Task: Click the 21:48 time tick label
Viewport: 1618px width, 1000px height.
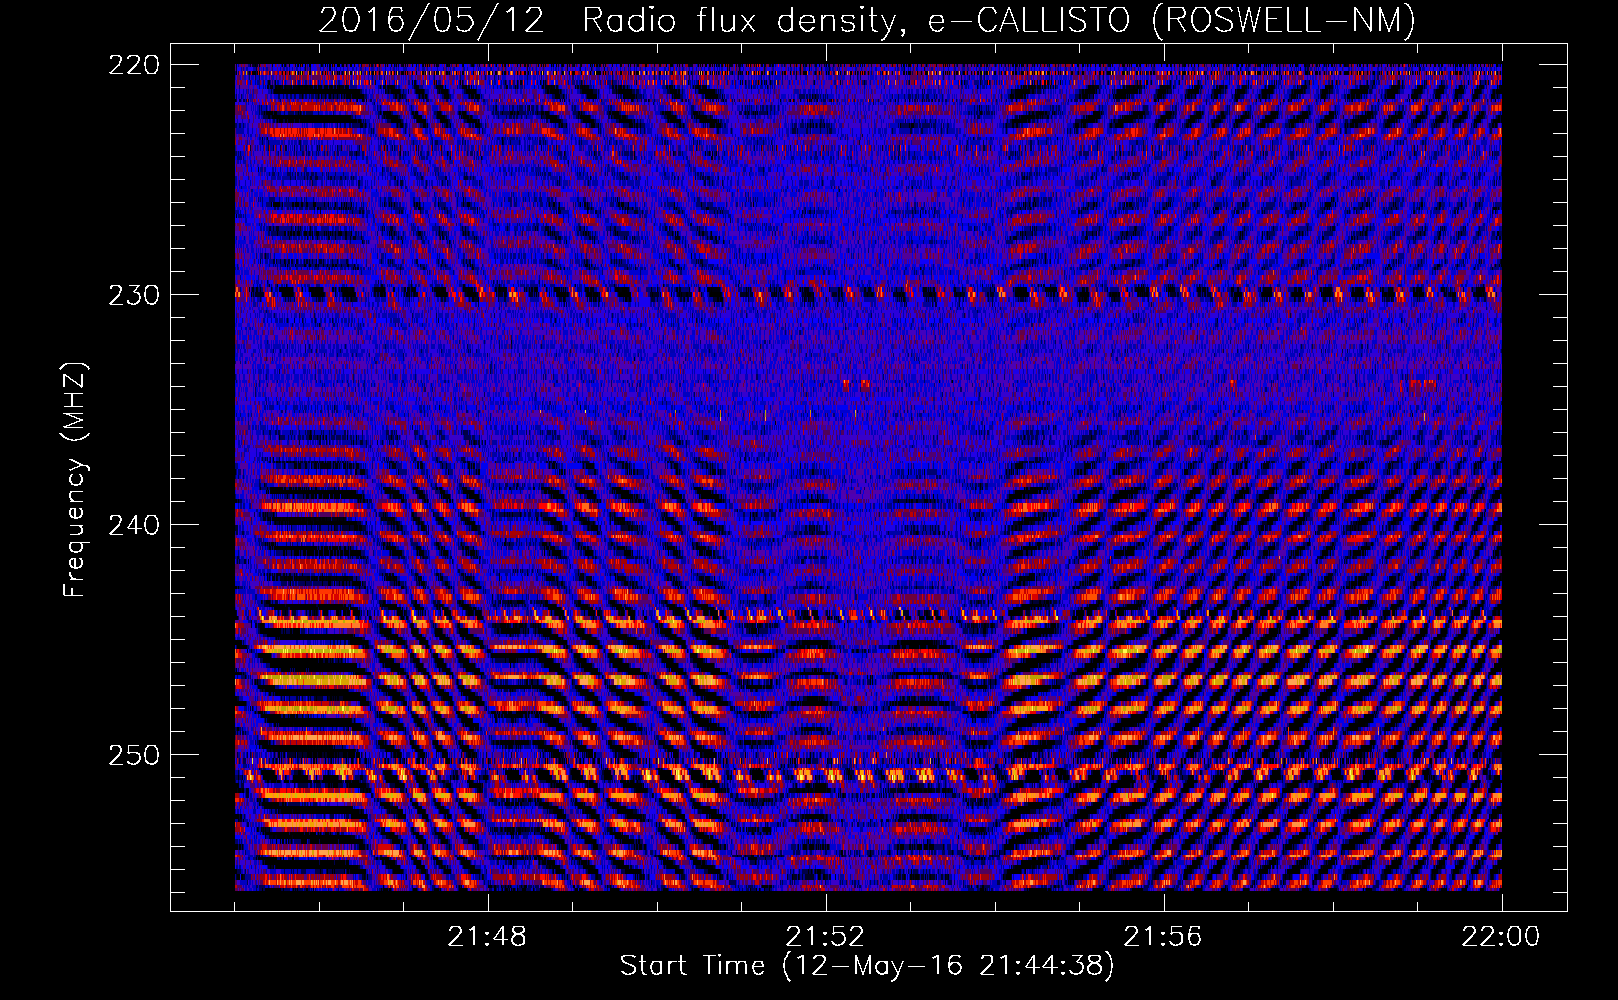Action: pyautogui.click(x=488, y=937)
